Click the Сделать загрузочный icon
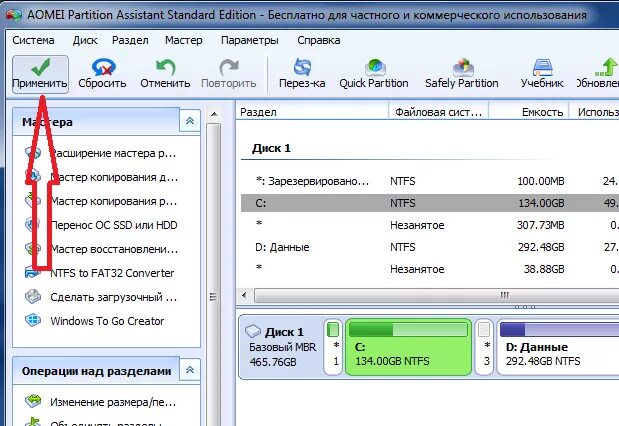Image resolution: width=619 pixels, height=426 pixels. coord(33,297)
